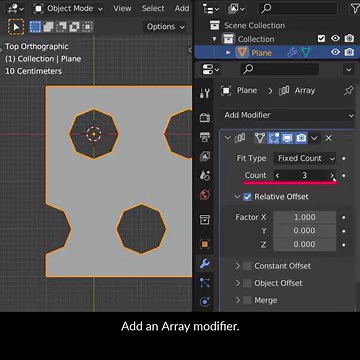The width and height of the screenshot is (360, 360).
Task: Open the Output properties tab
Action: click(x=205, y=137)
